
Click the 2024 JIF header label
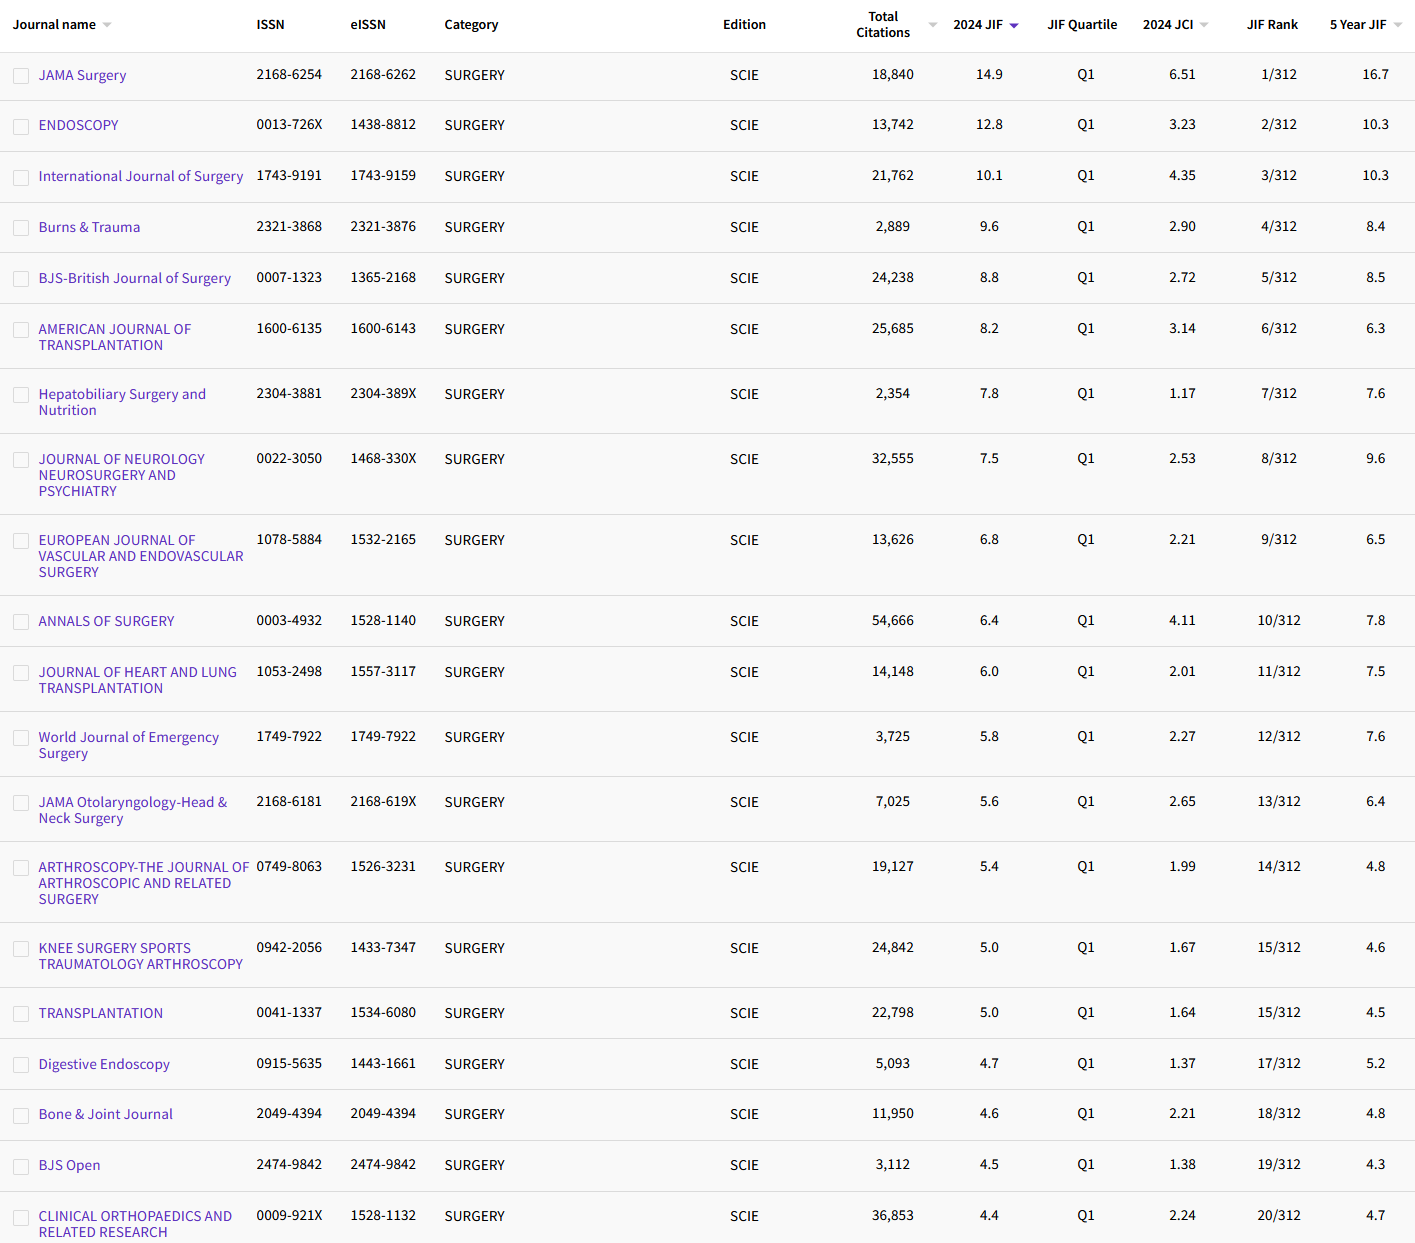[977, 24]
